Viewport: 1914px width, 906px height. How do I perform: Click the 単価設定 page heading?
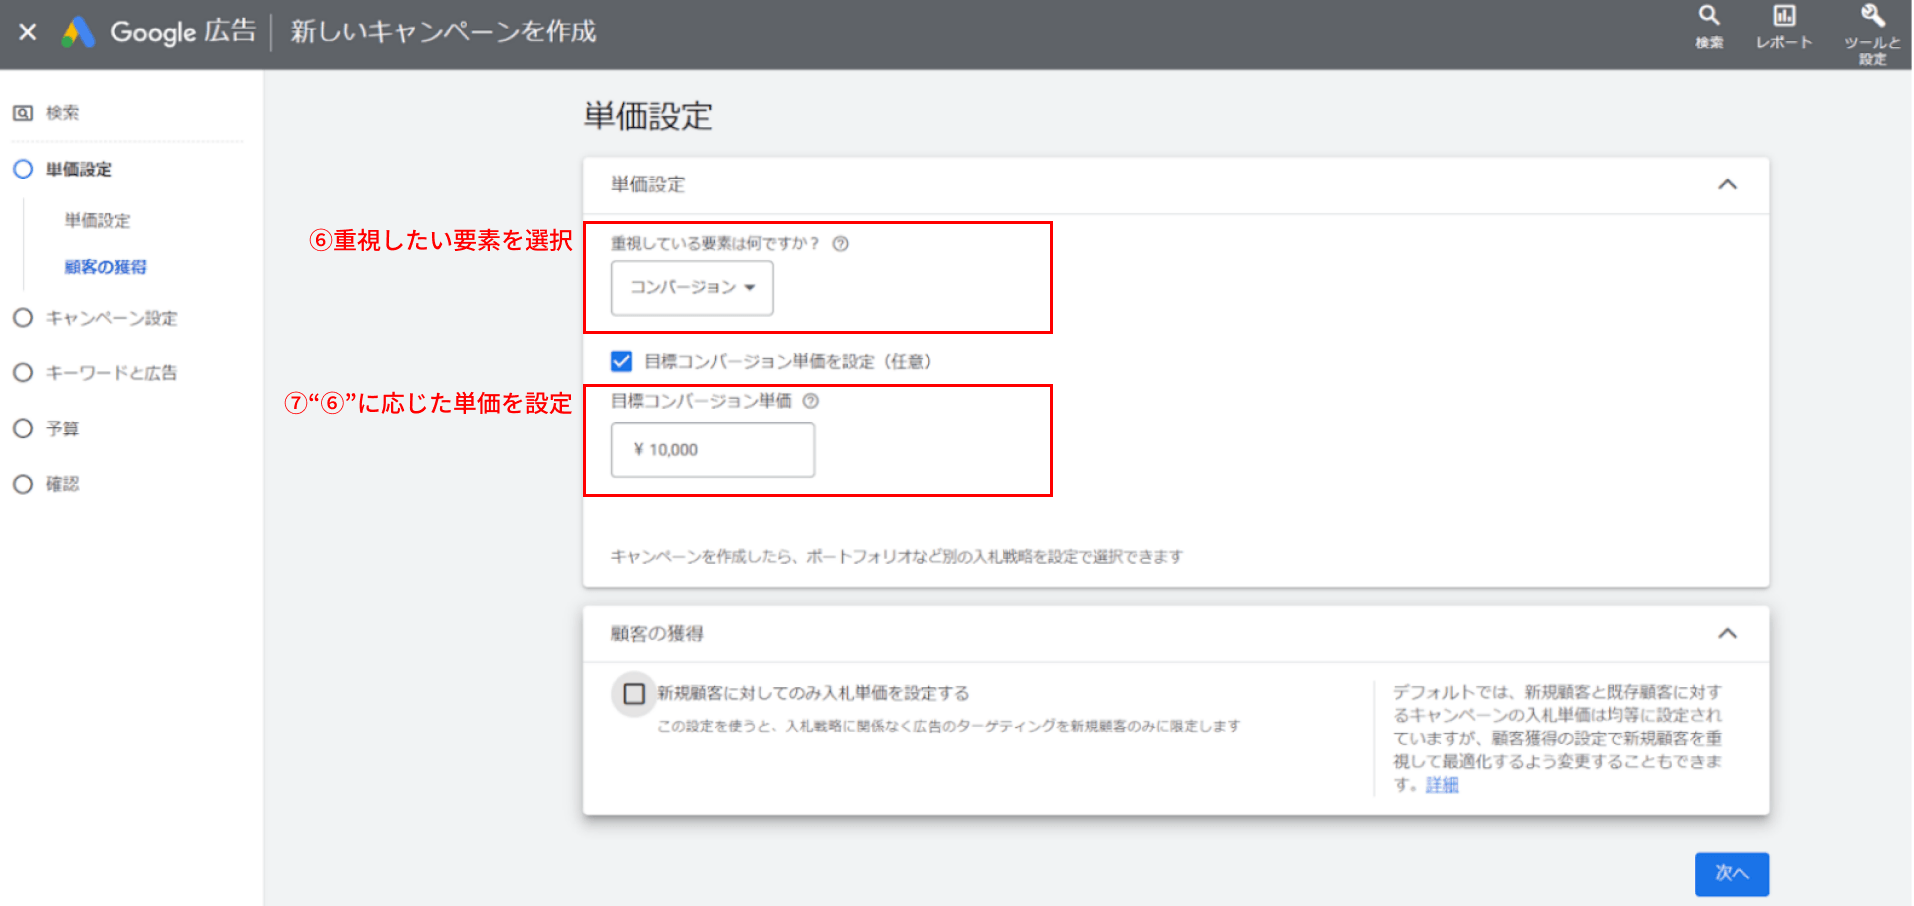[x=648, y=117]
